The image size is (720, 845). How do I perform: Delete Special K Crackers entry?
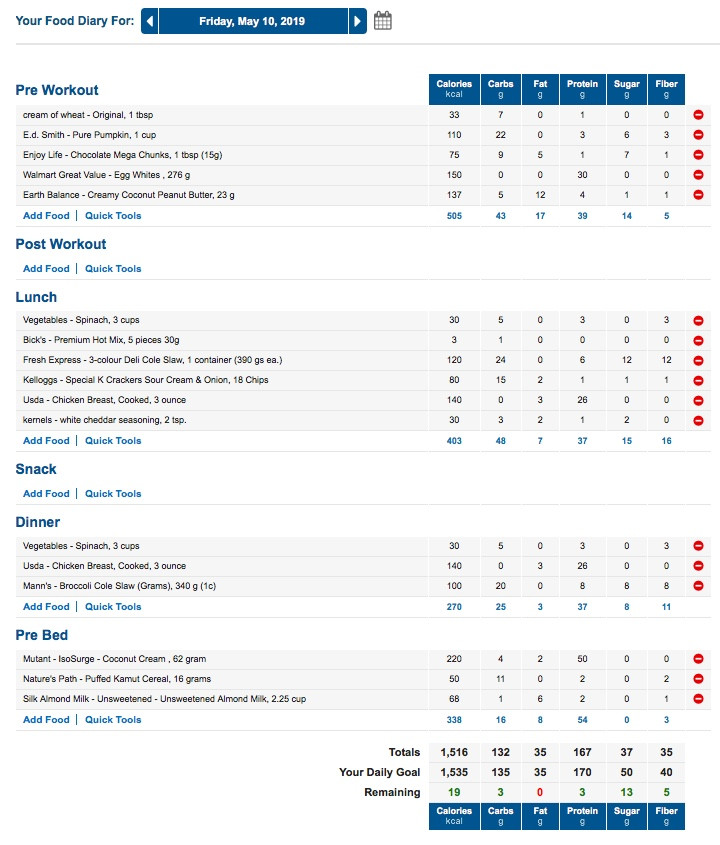(698, 380)
